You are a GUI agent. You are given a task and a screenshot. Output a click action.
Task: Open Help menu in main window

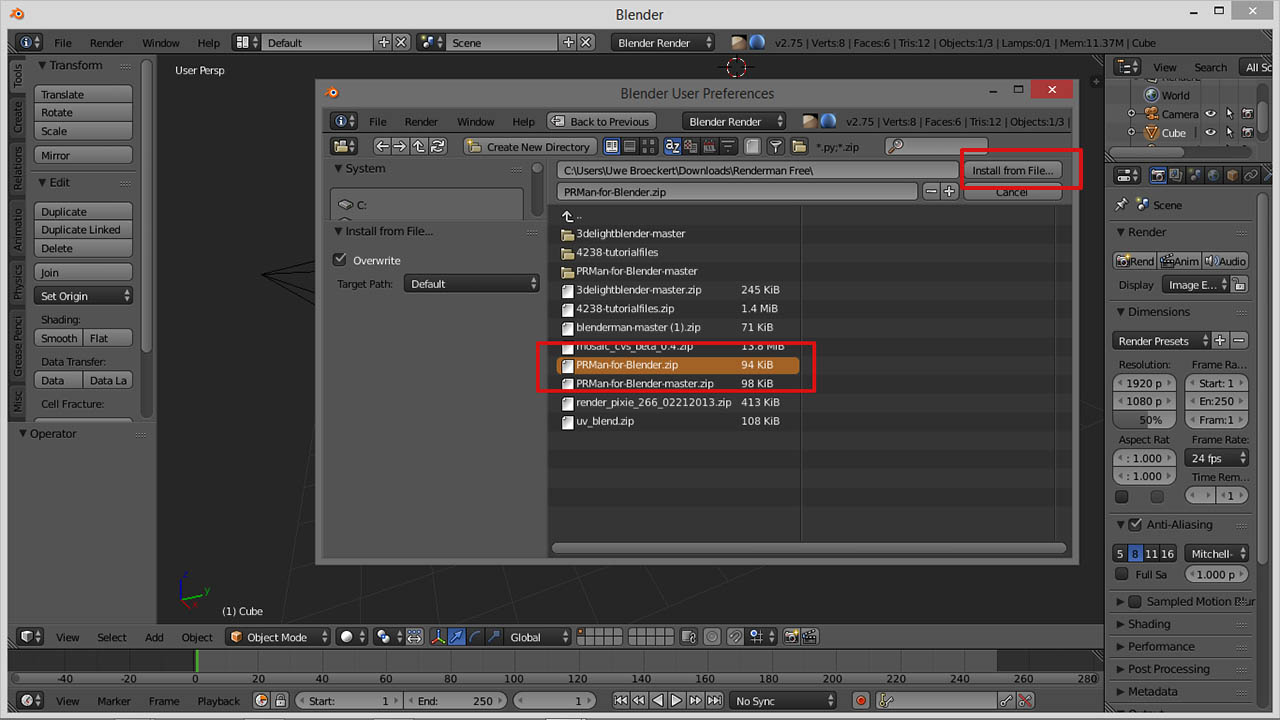[x=208, y=43]
